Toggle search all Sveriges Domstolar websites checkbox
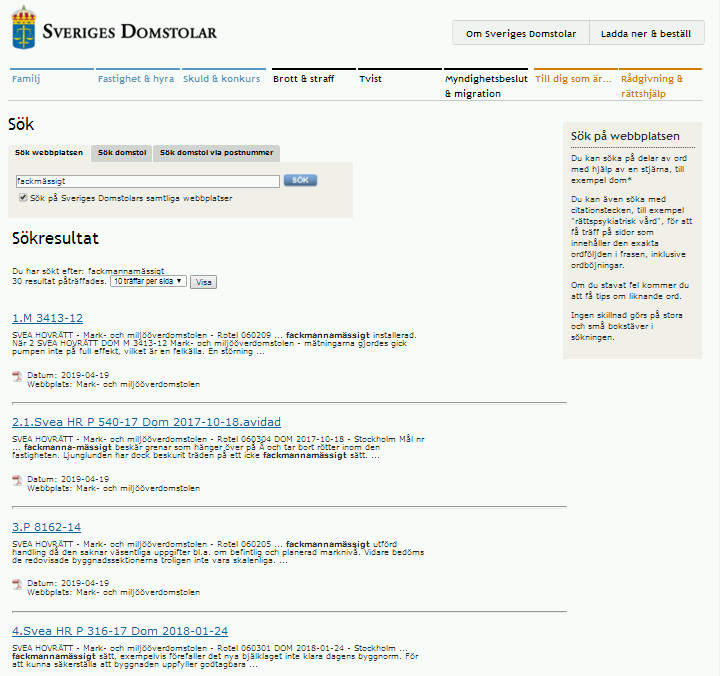The height and width of the screenshot is (676, 720). point(23,199)
